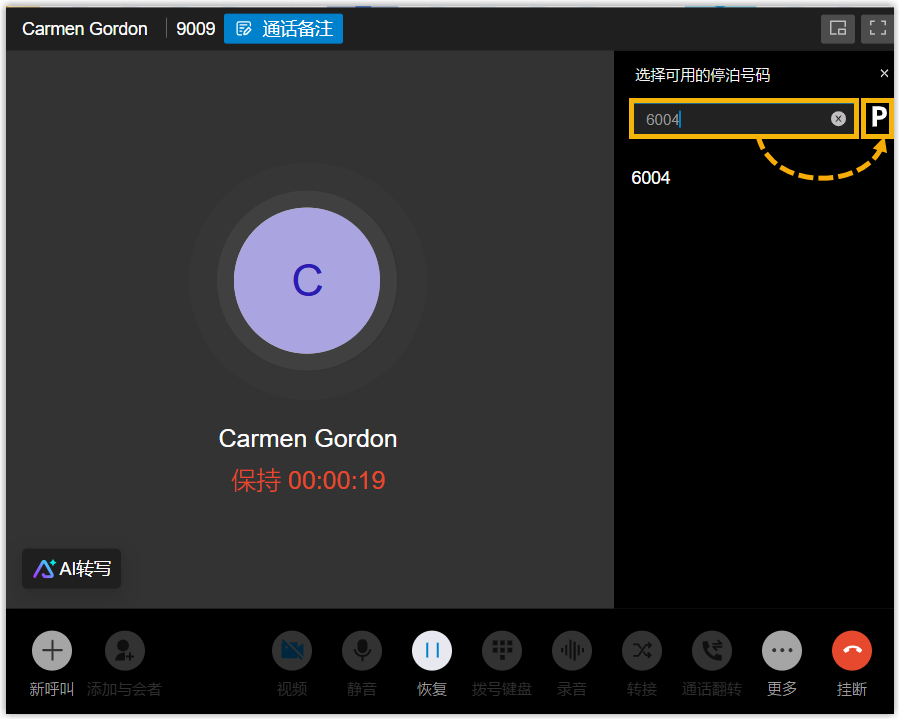The image size is (900, 720).
Task: Click the 通话翻转 call flip icon
Action: (712, 651)
